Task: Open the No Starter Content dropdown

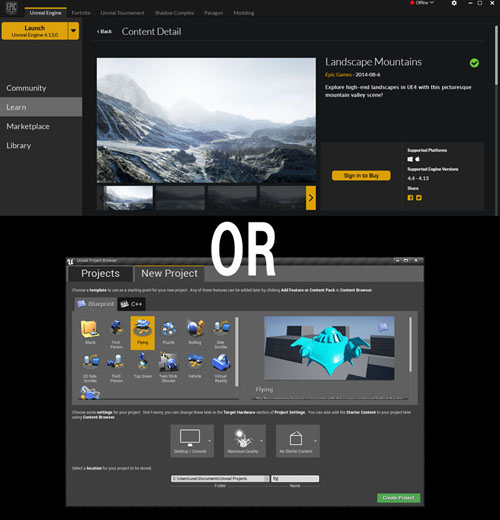Action: [x=298, y=441]
